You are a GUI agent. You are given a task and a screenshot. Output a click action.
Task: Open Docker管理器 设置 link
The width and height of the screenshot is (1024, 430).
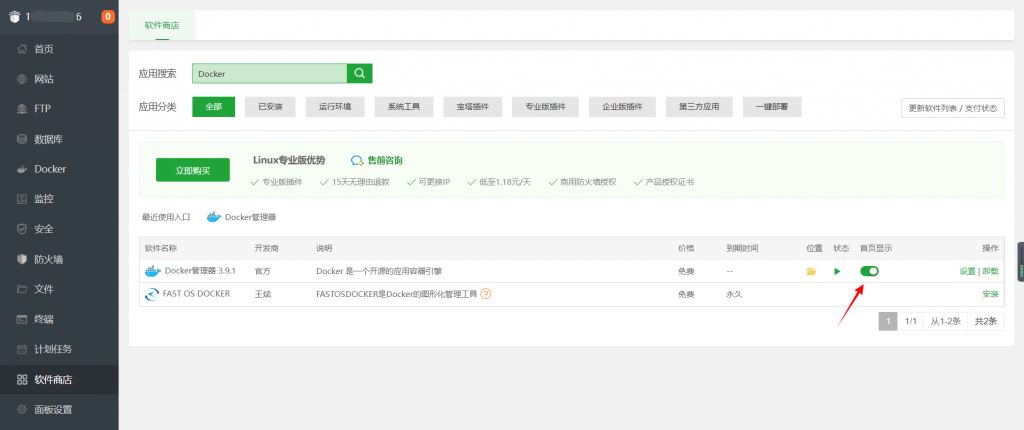click(967, 271)
